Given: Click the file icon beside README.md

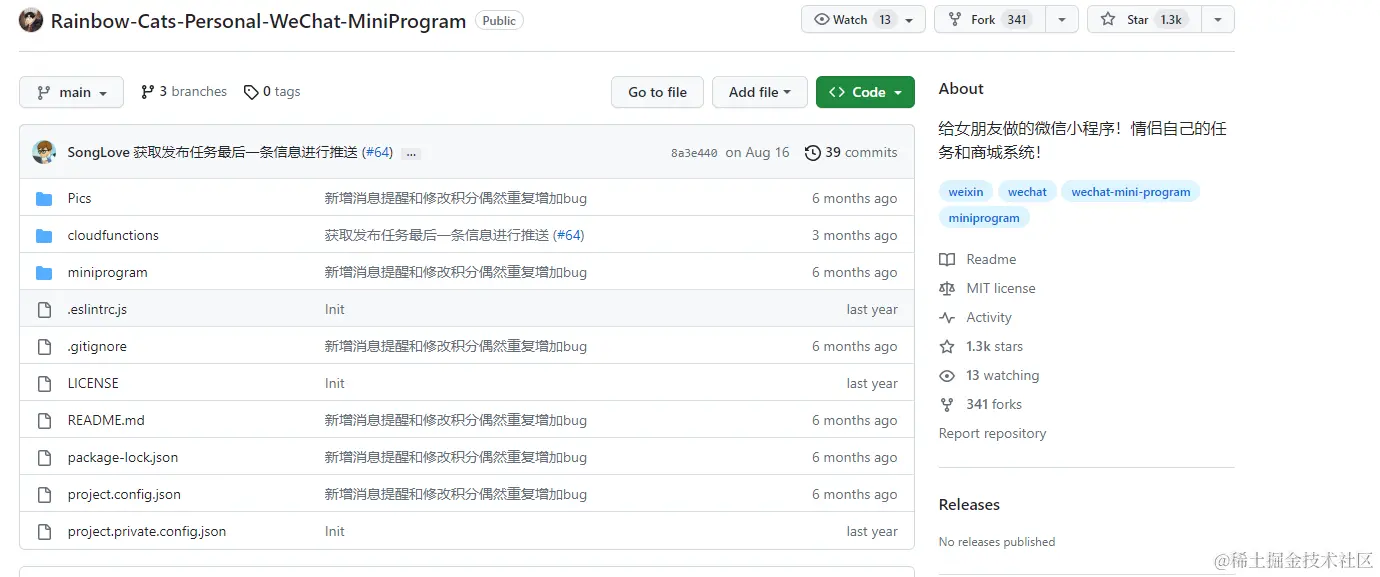Looking at the screenshot, I should point(44,421).
